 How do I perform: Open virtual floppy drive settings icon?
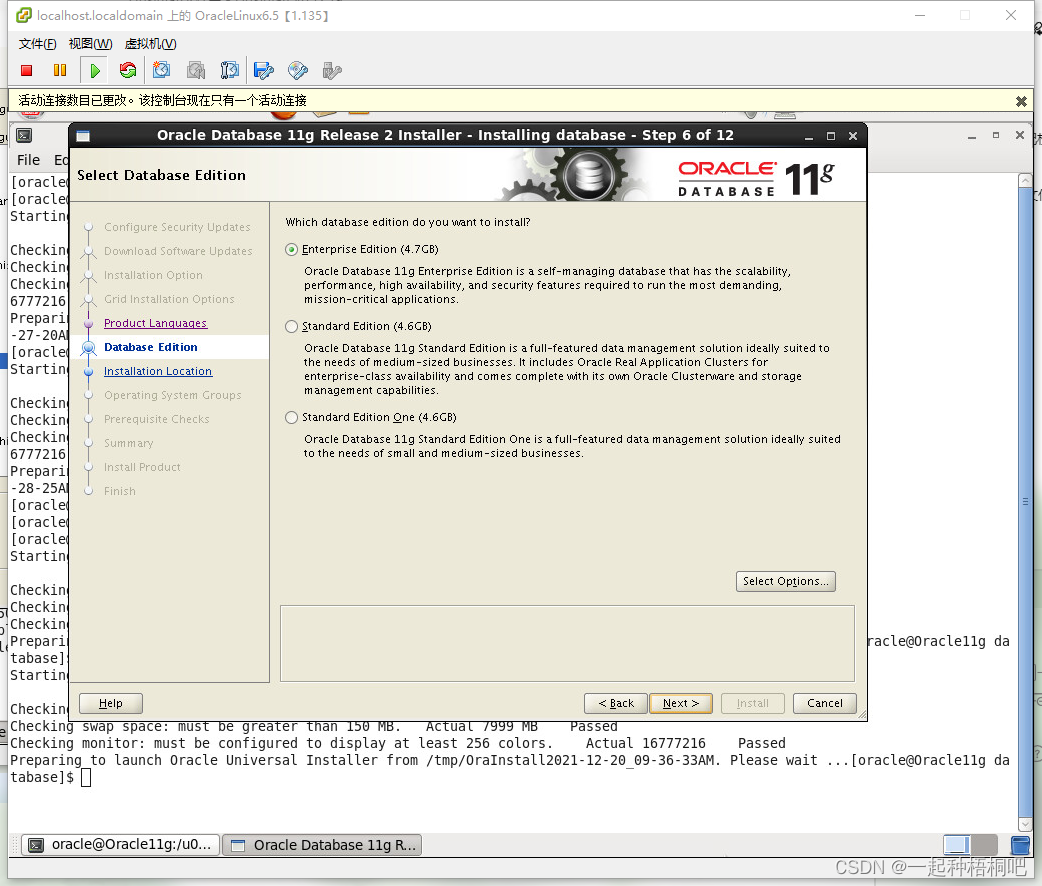point(263,70)
